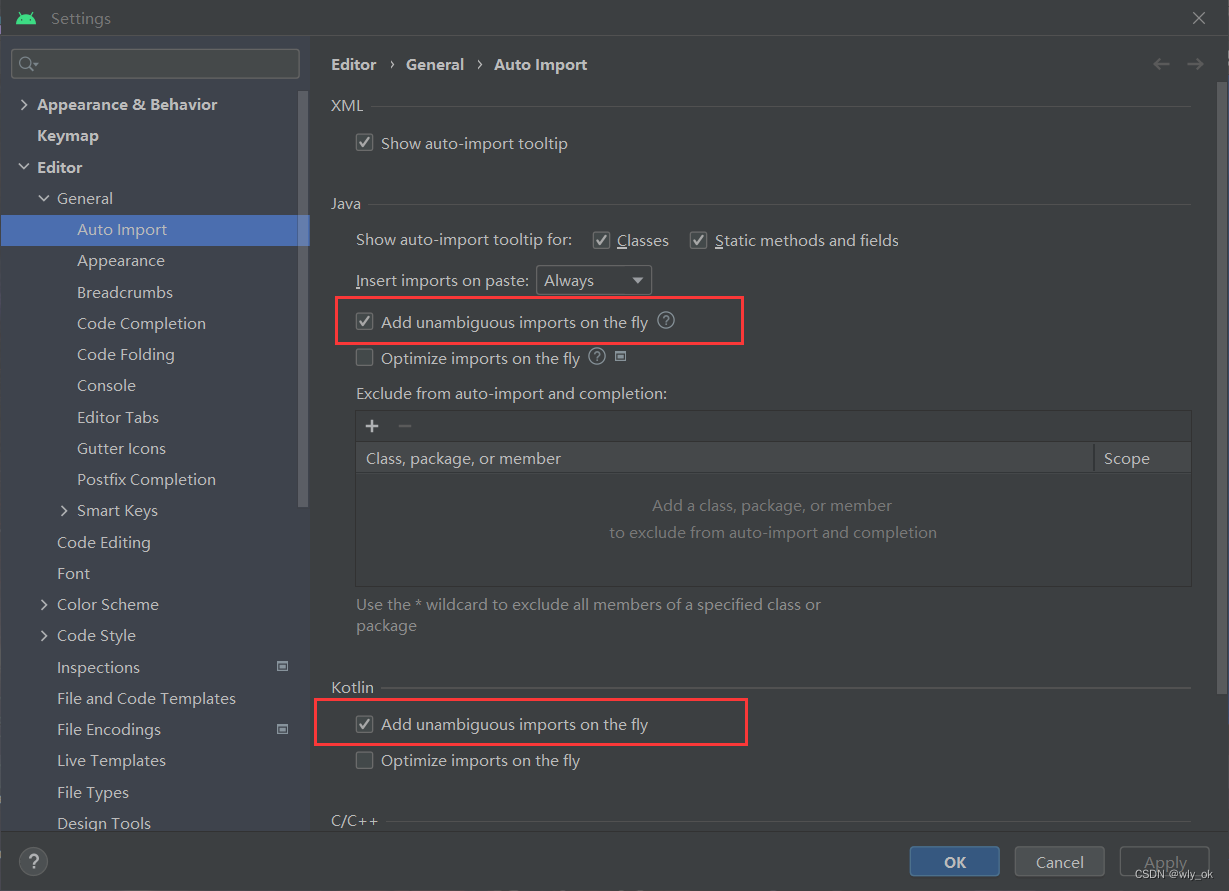Screen dimensions: 1229x891
Task: Open help for Add unambiguous imports (Java)
Action: (667, 321)
